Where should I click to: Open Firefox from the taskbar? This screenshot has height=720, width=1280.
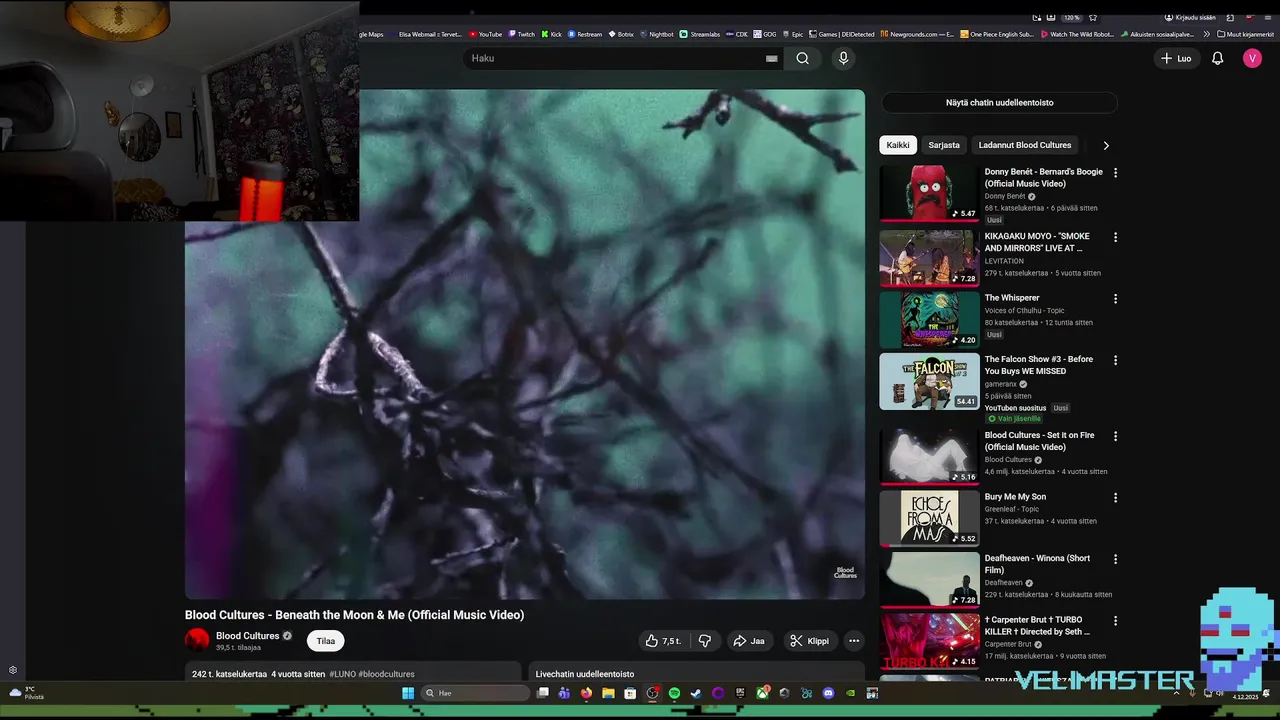pos(586,693)
